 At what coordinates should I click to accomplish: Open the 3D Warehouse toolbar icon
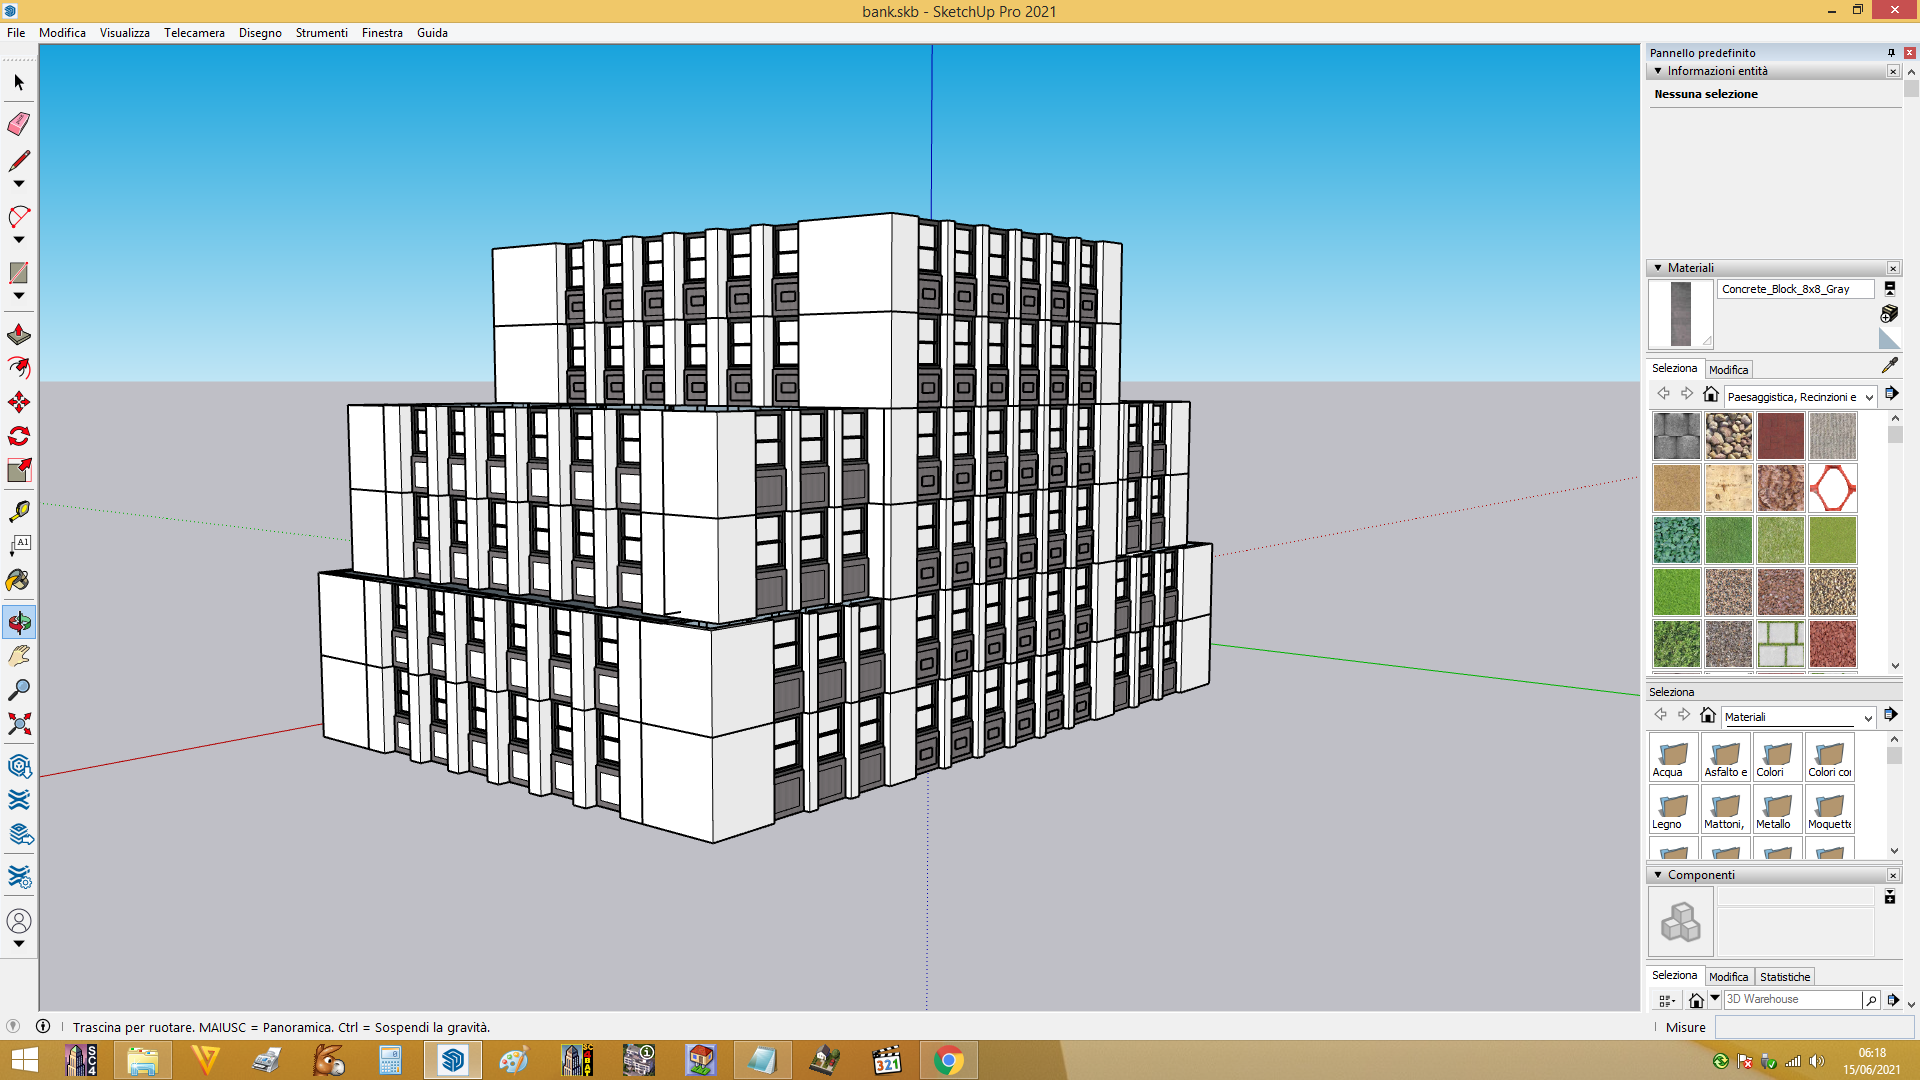[19, 767]
